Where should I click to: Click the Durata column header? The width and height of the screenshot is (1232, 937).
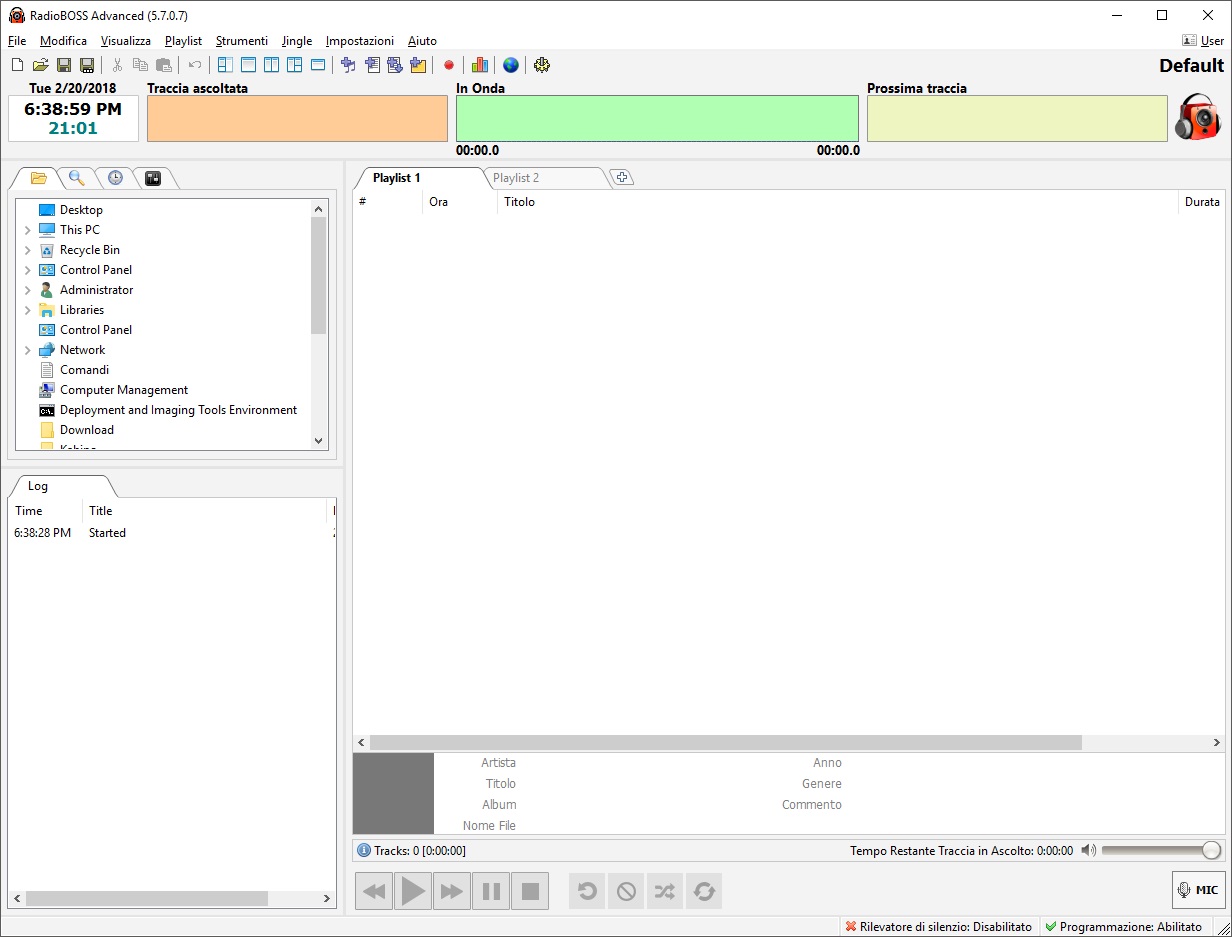pyautogui.click(x=1202, y=202)
